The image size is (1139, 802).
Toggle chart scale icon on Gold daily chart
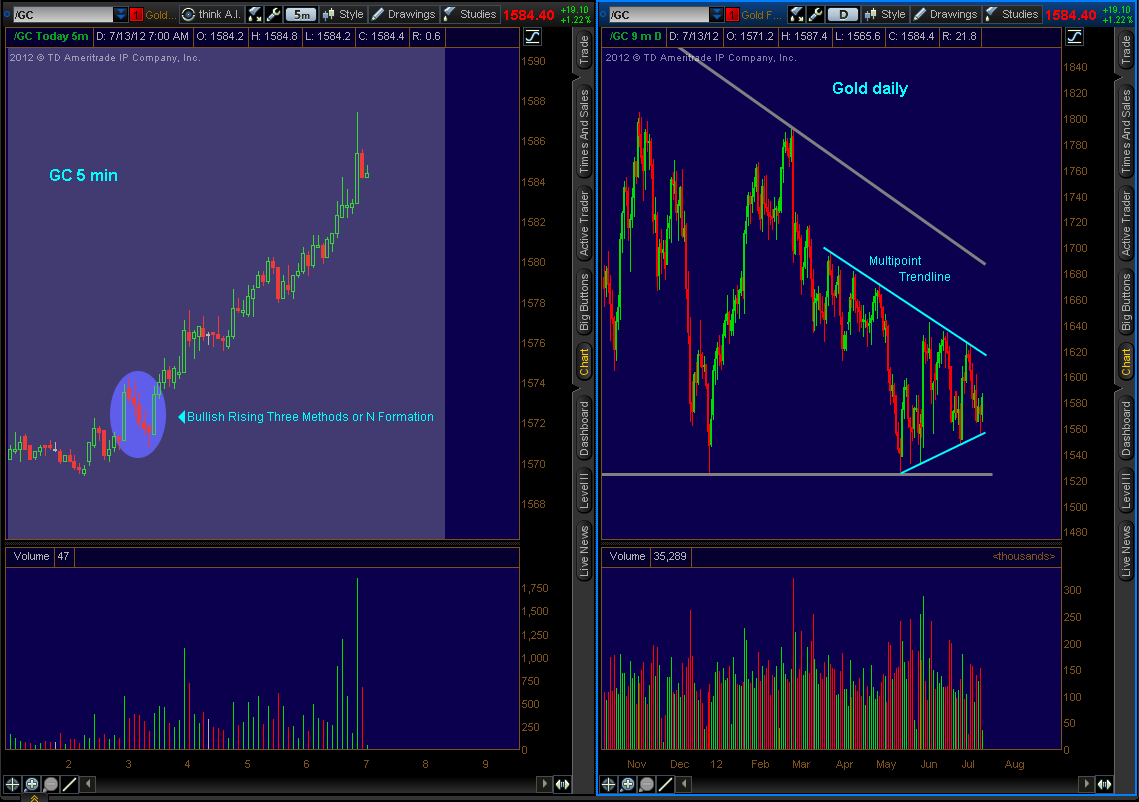1073,36
